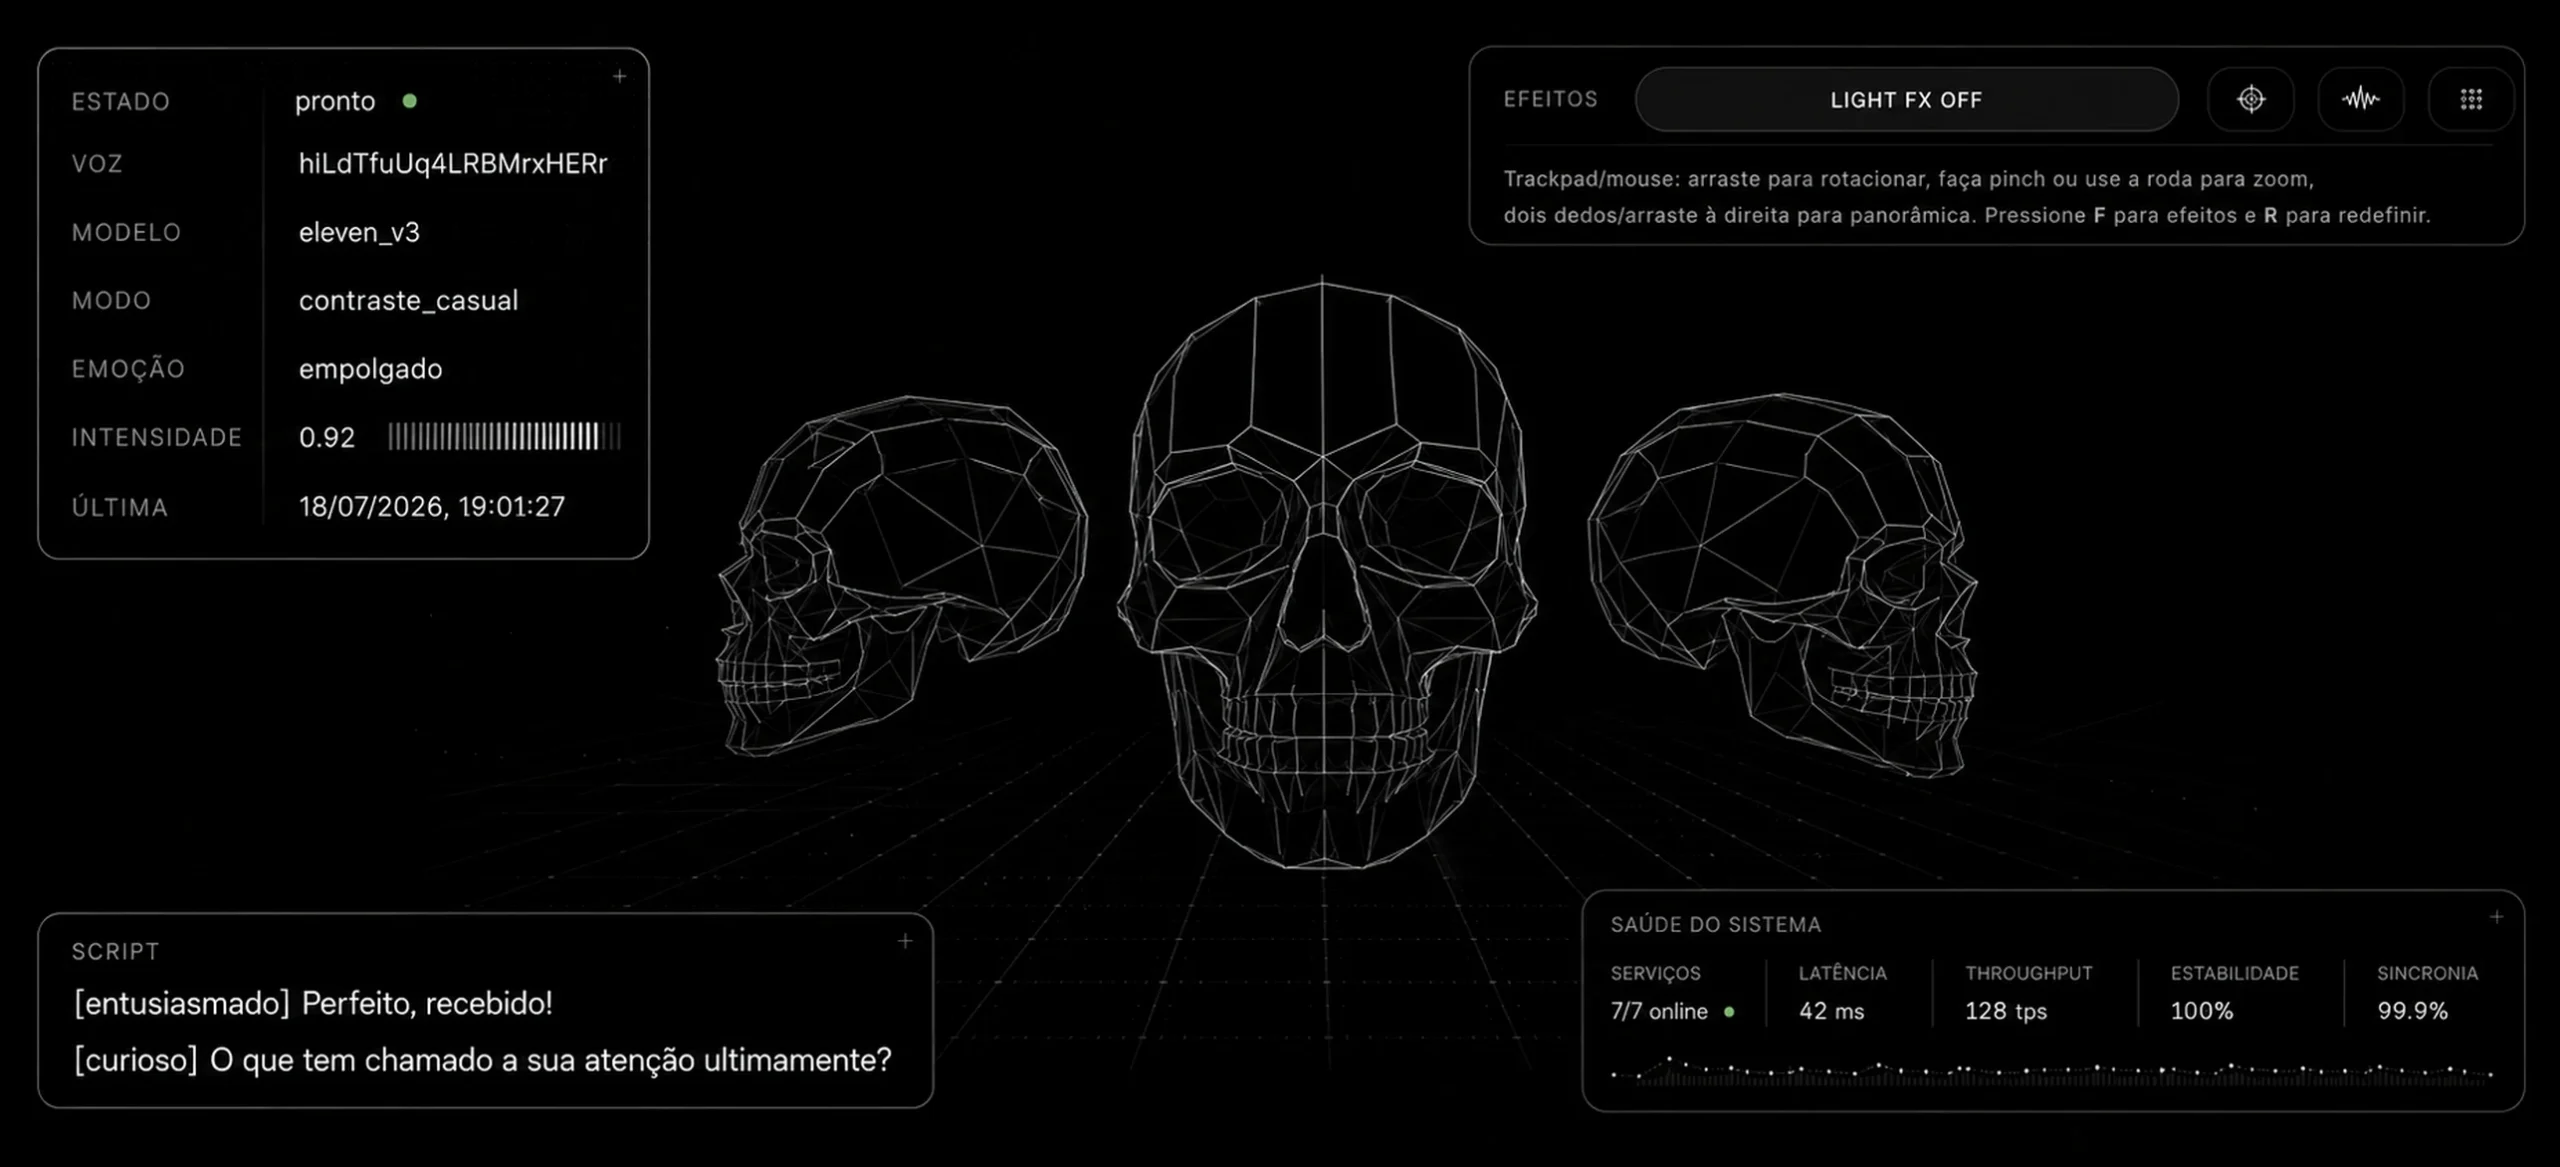Select the left profile skull model
The width and height of the screenshot is (2560, 1167).
point(902,575)
